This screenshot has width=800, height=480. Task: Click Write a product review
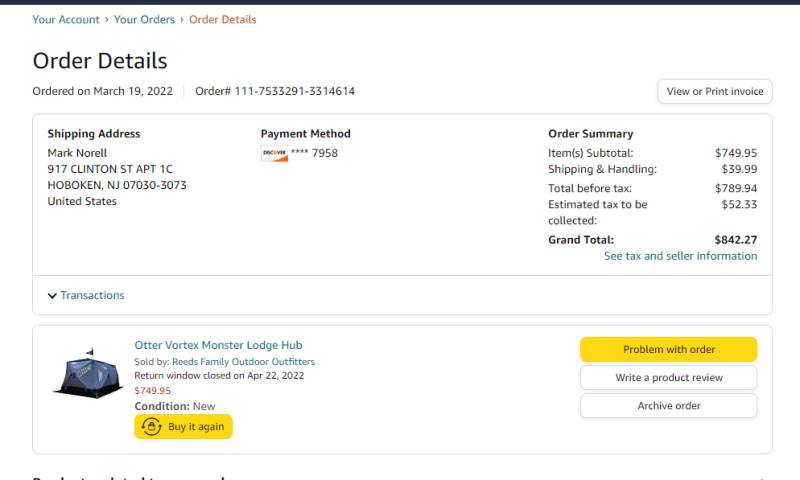pos(669,377)
